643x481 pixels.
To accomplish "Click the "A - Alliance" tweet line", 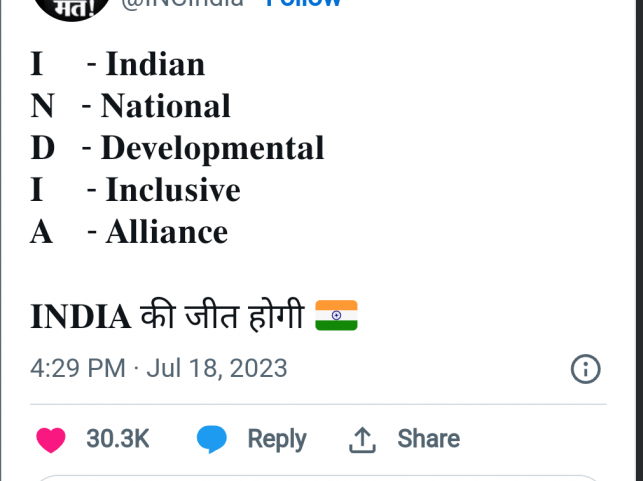I will [x=129, y=232].
